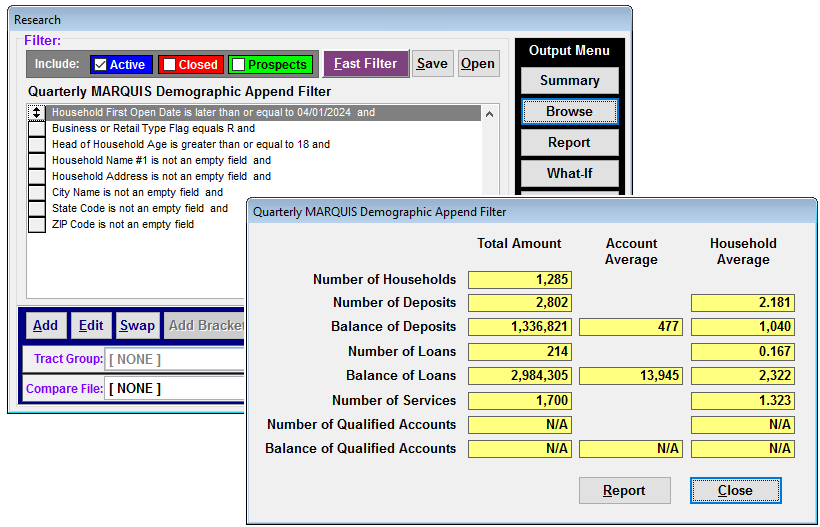The height and width of the screenshot is (527, 820).
Task: Select row selector beside State Code
Action: click(36, 209)
